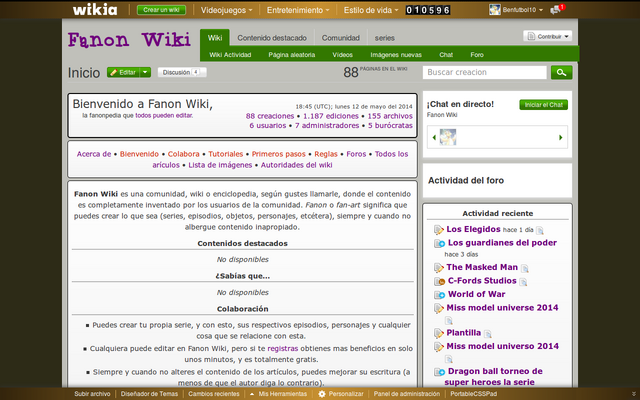Open Videos submenu item
640x400 pixels.
coord(342,55)
